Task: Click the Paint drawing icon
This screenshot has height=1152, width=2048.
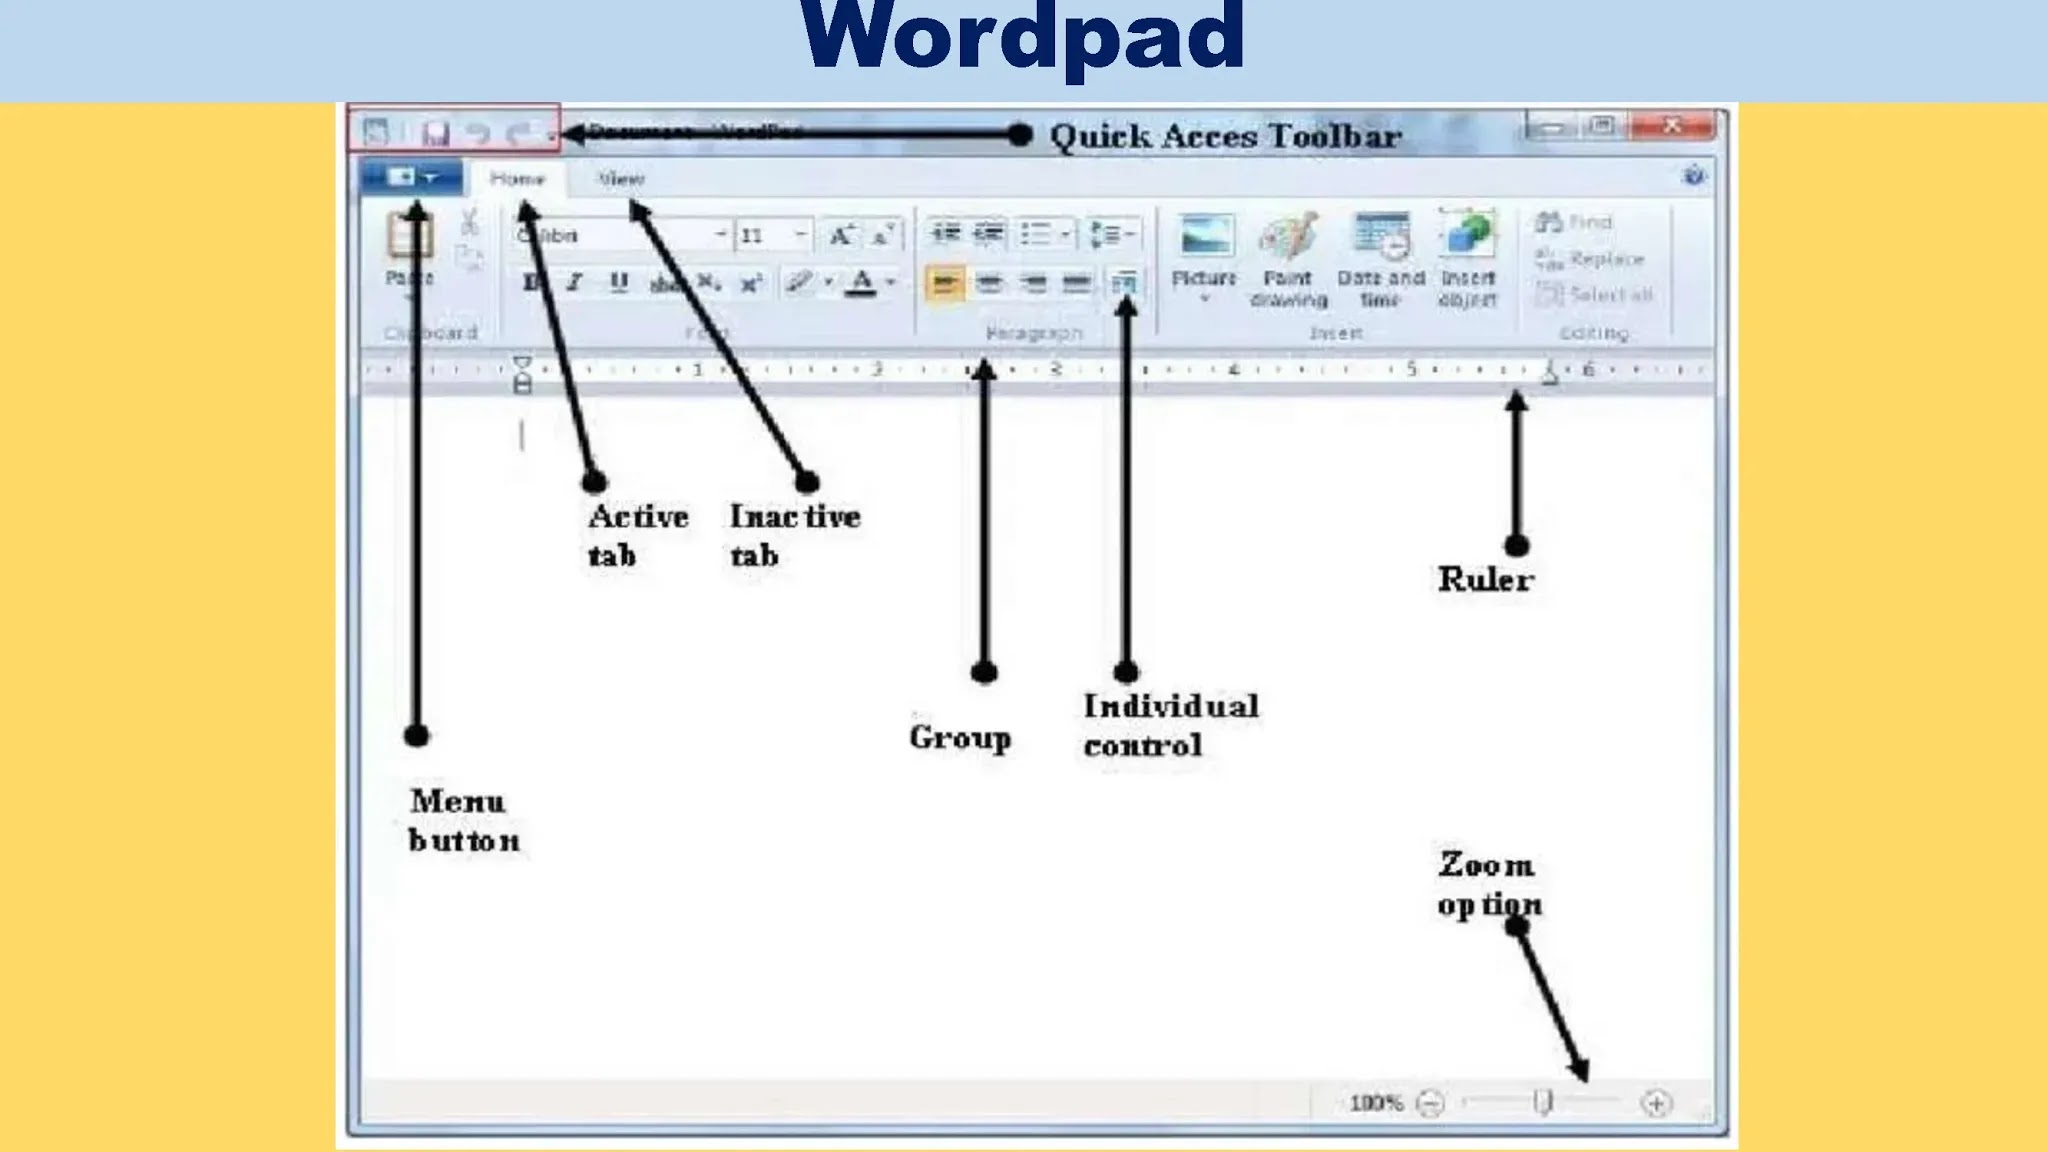Action: tap(1288, 237)
